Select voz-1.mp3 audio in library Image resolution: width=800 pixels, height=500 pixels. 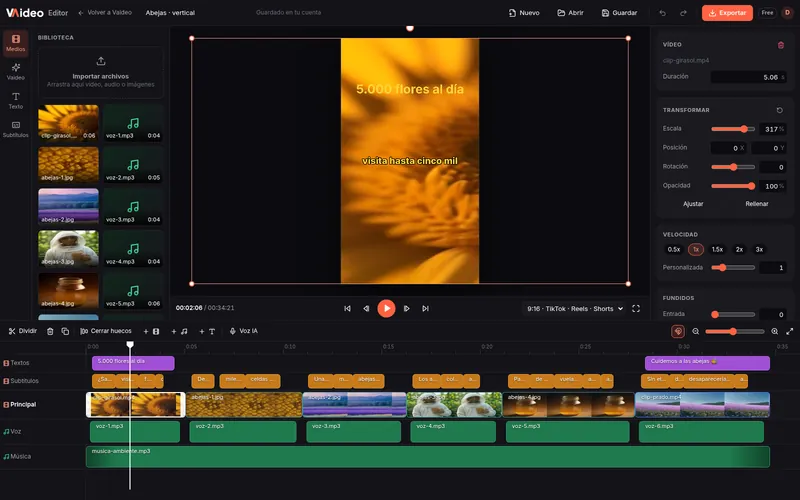(x=133, y=122)
